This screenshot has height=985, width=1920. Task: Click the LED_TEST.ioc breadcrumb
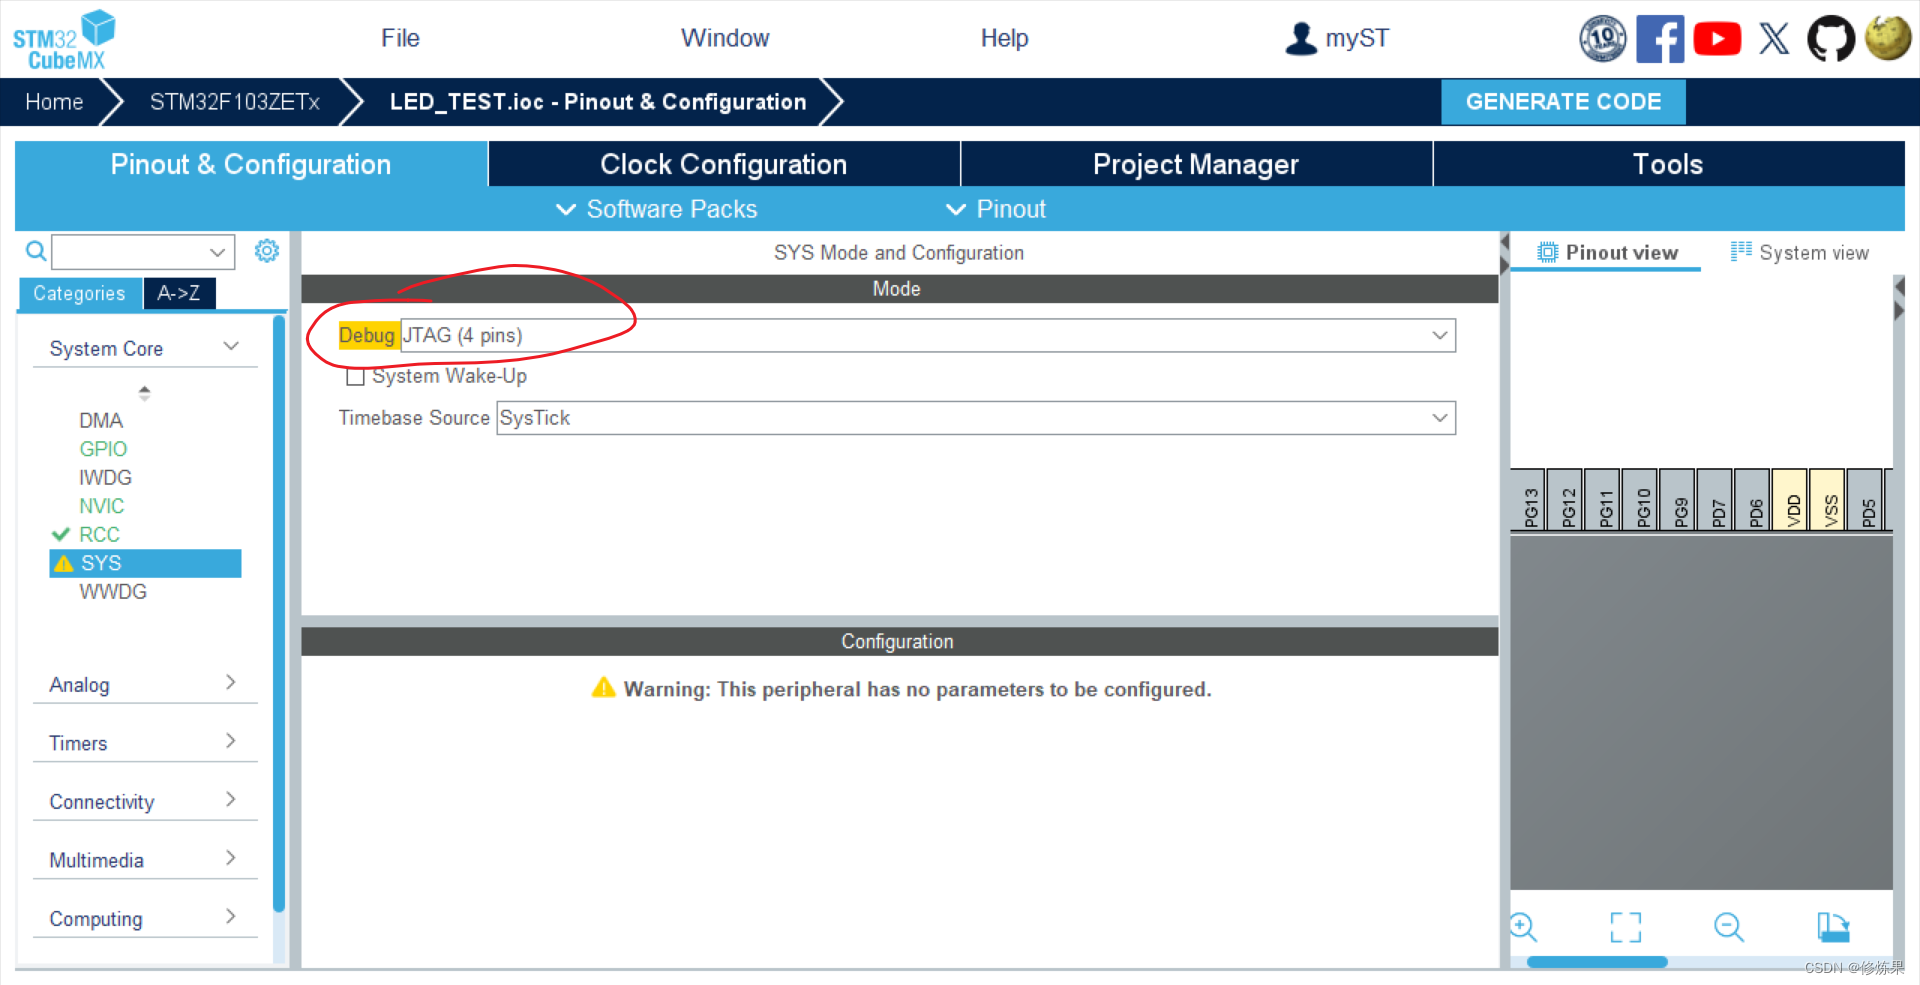pos(598,101)
